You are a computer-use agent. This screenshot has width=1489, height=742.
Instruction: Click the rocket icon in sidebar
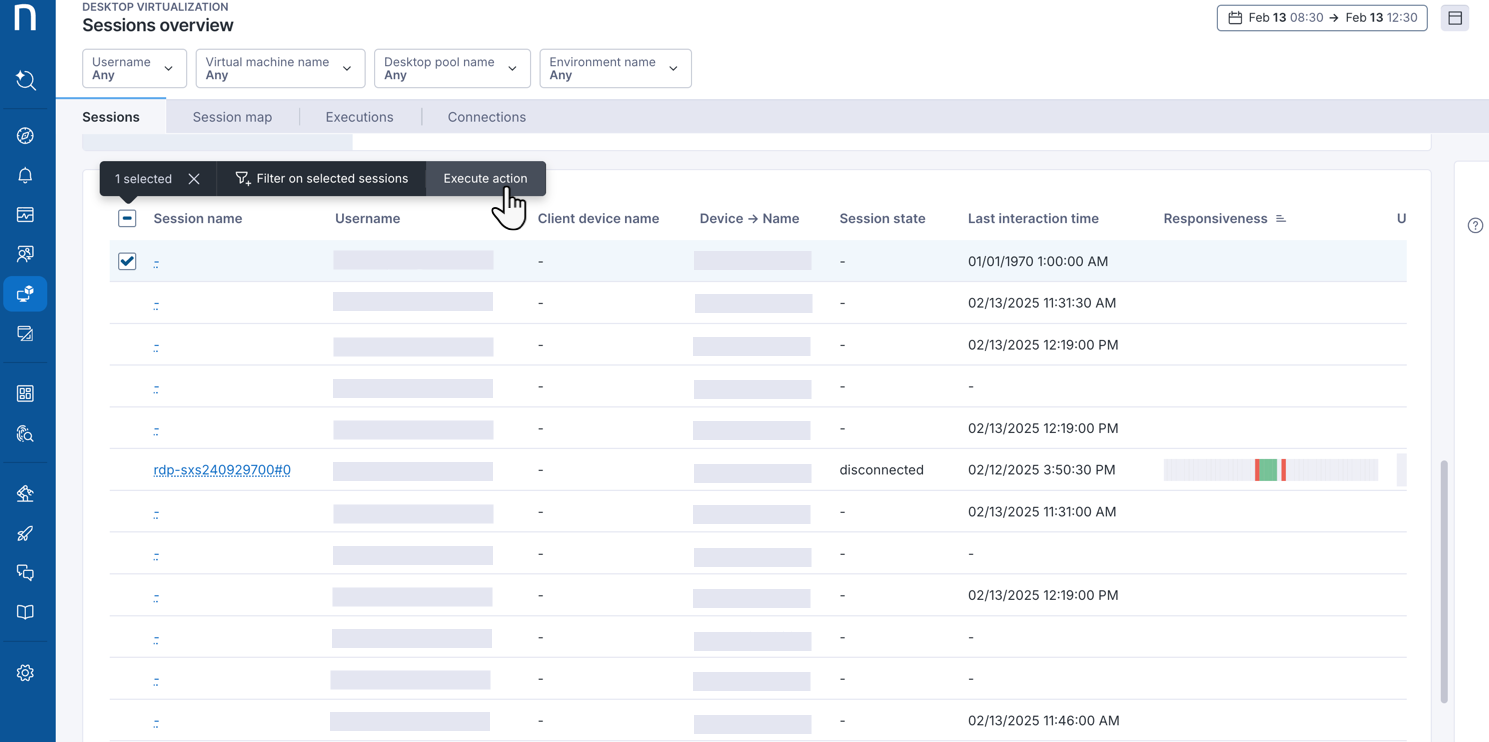(x=26, y=533)
